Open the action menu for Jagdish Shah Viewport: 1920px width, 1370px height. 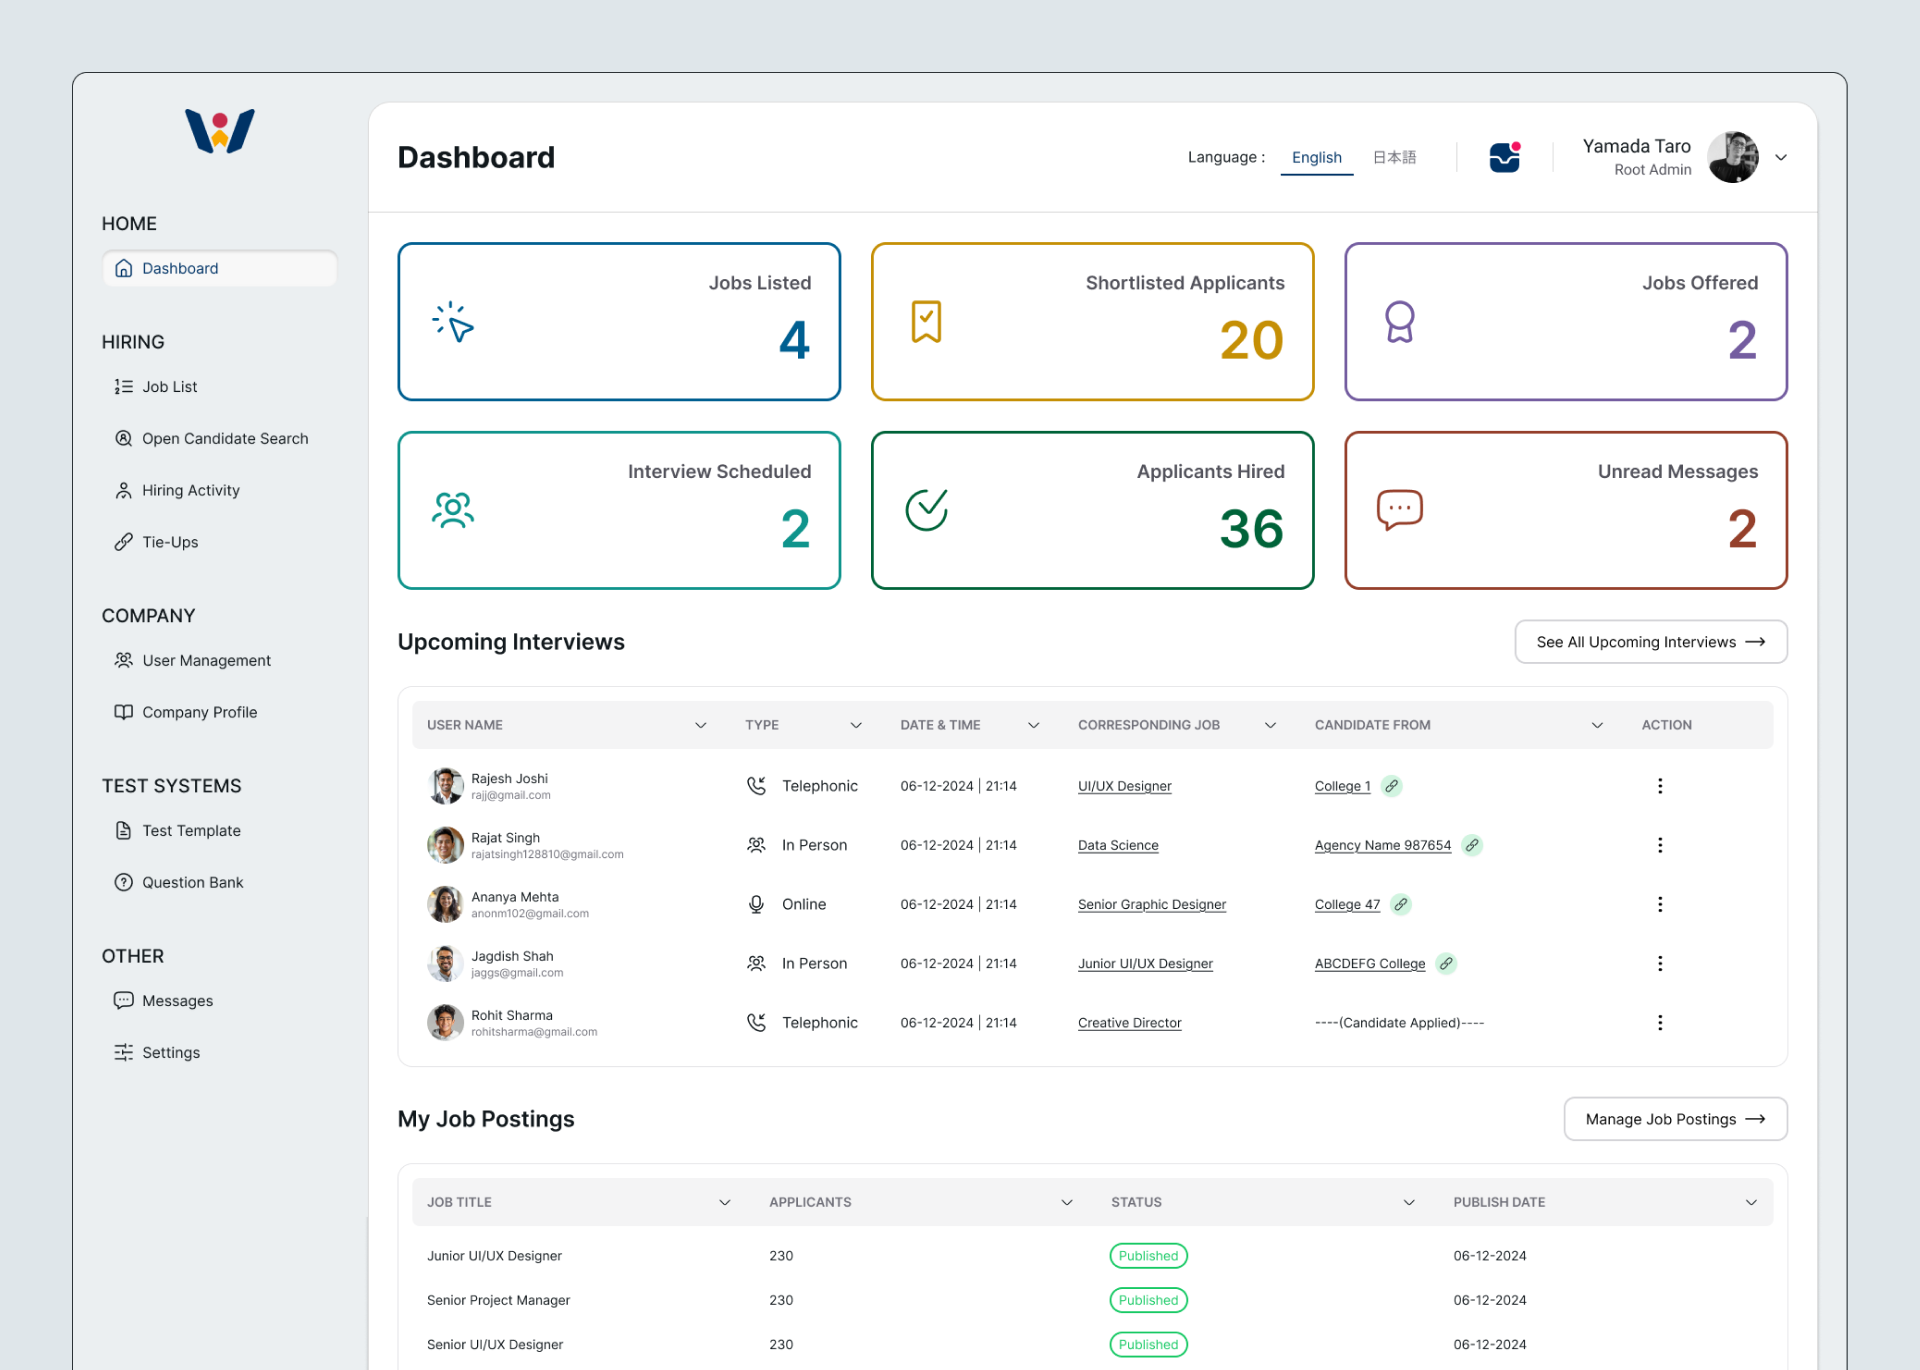(1660, 963)
